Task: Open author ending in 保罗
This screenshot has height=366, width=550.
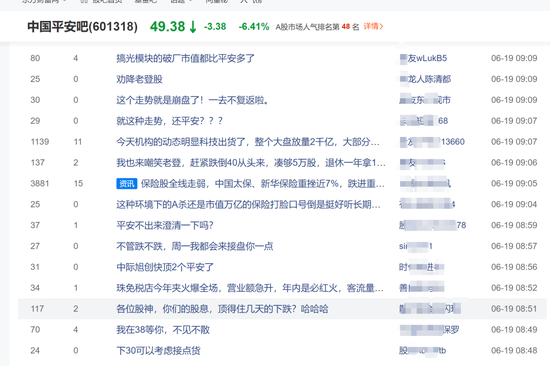Action: [x=429, y=330]
